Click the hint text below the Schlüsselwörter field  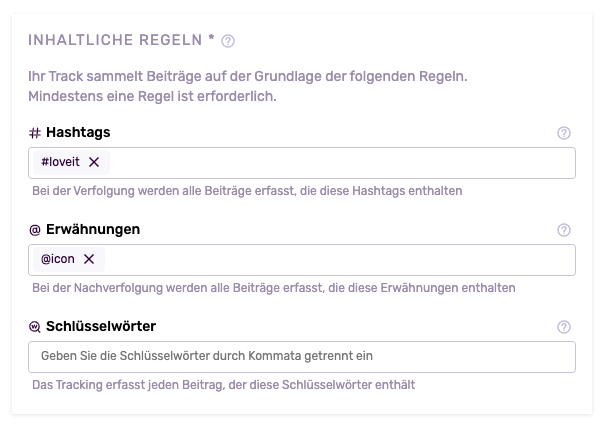[x=223, y=385]
